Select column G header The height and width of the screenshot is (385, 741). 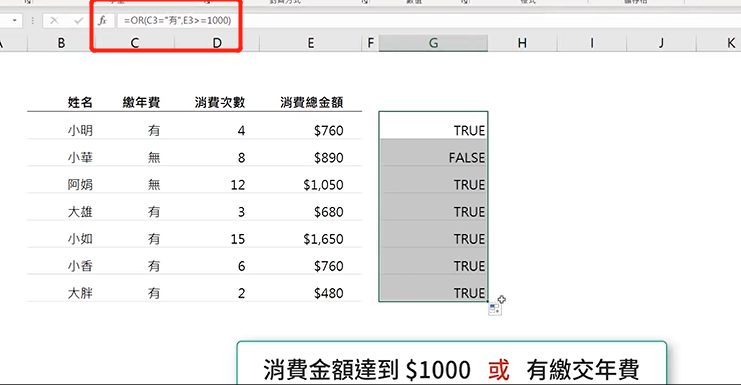433,43
